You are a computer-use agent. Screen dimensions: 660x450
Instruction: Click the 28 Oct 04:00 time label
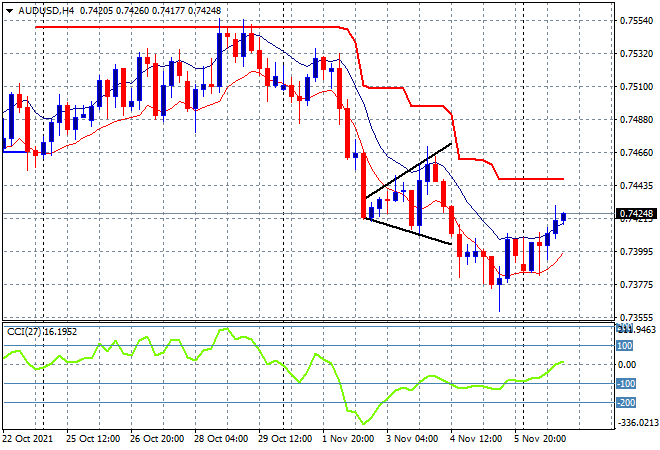pyautogui.click(x=221, y=439)
